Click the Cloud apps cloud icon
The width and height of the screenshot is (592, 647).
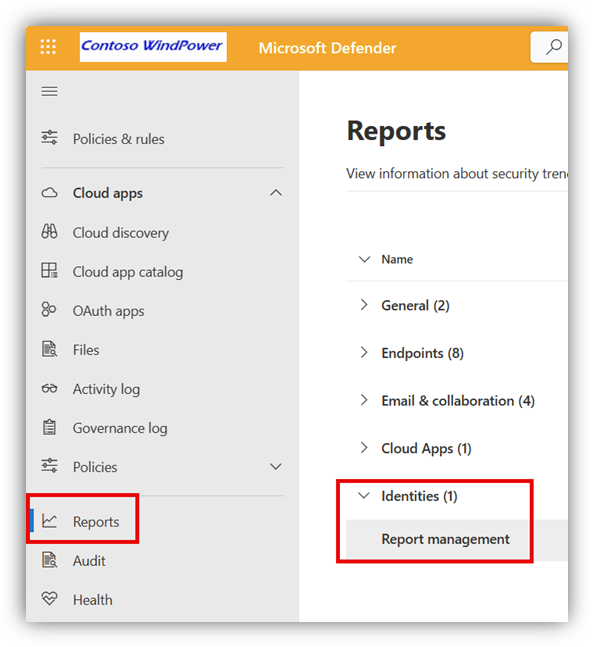tap(50, 193)
